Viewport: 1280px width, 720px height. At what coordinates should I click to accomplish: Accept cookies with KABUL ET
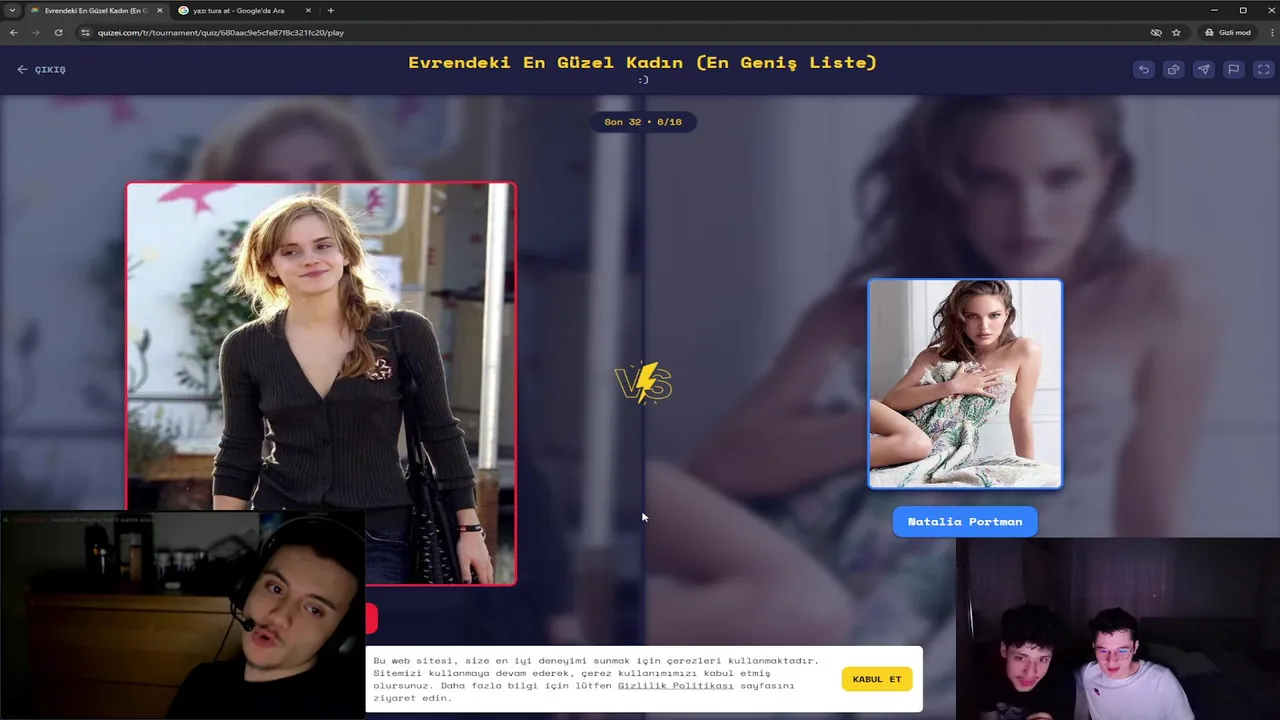point(877,679)
